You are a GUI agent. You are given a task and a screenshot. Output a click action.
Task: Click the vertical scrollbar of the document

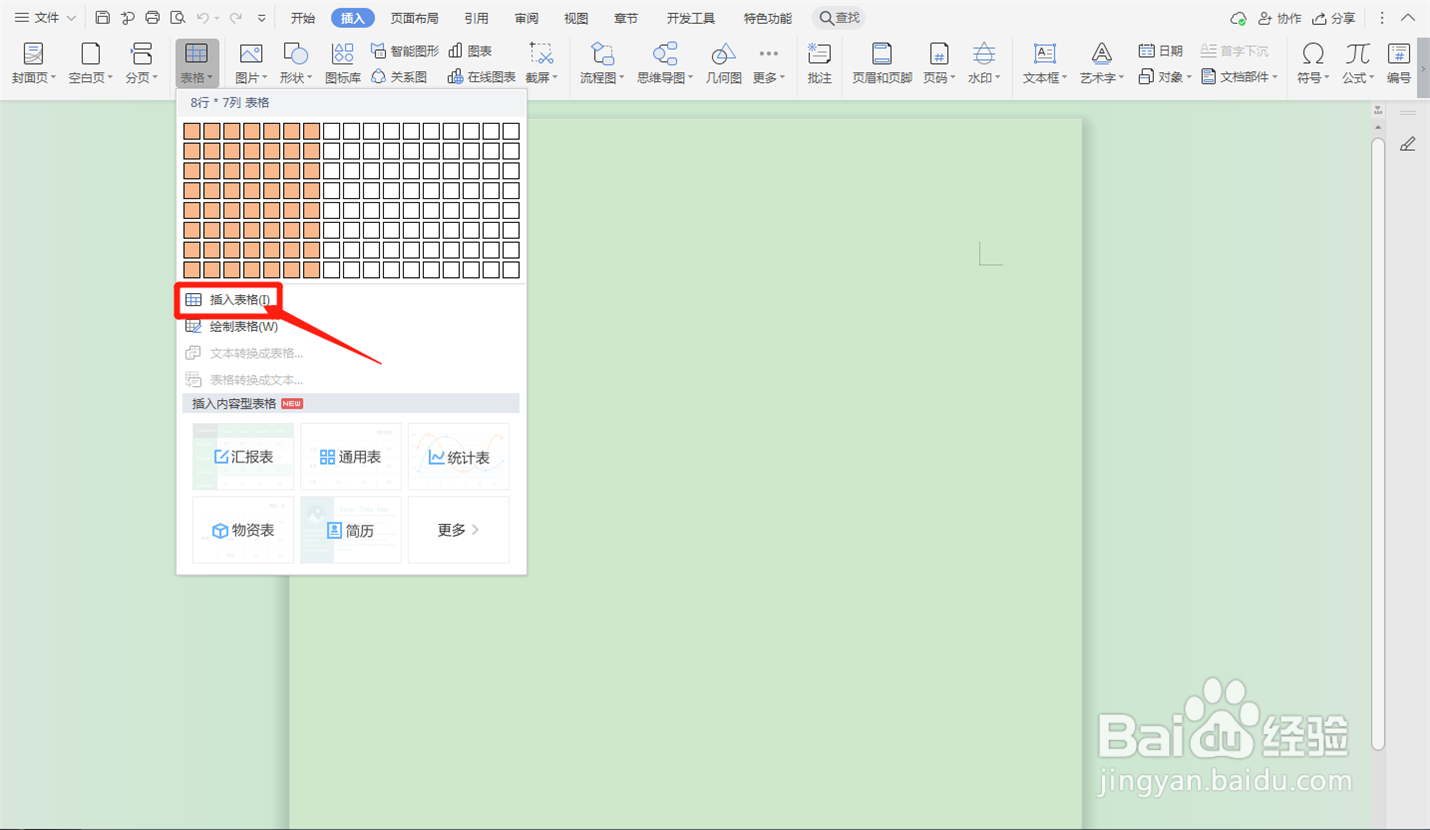(1378, 443)
